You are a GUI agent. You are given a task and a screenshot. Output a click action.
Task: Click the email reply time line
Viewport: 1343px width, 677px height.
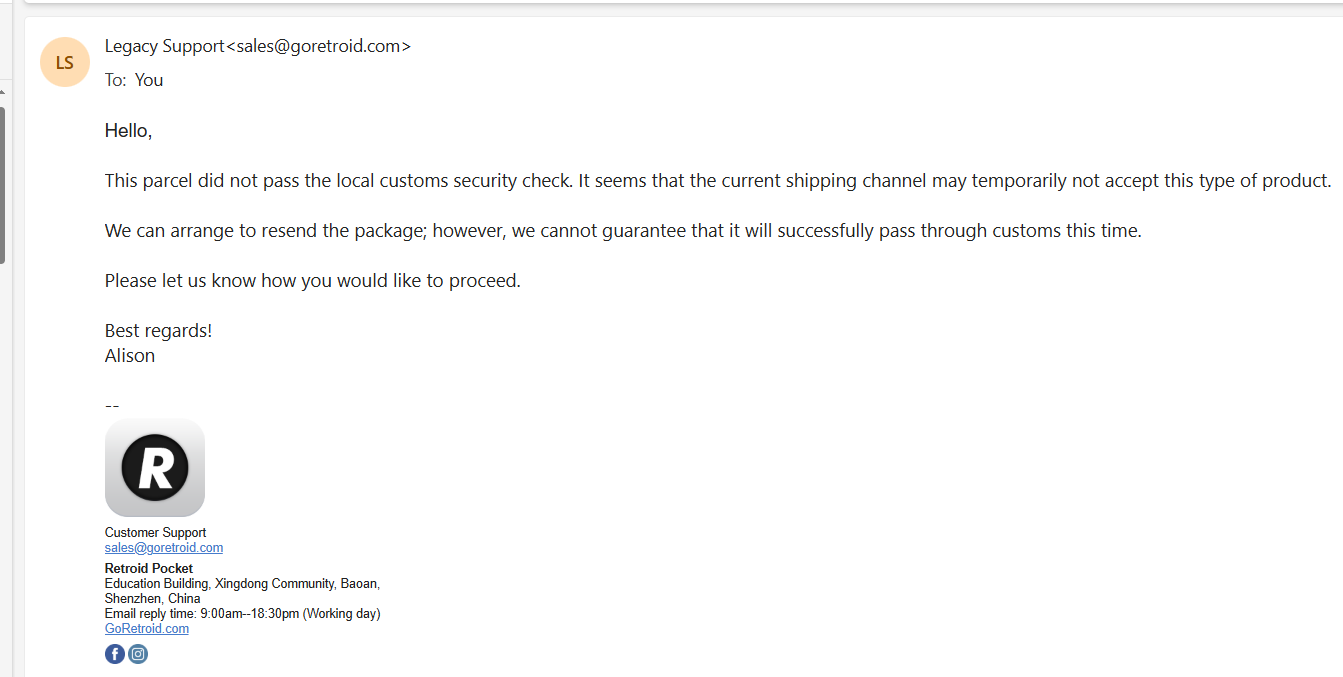[242, 614]
